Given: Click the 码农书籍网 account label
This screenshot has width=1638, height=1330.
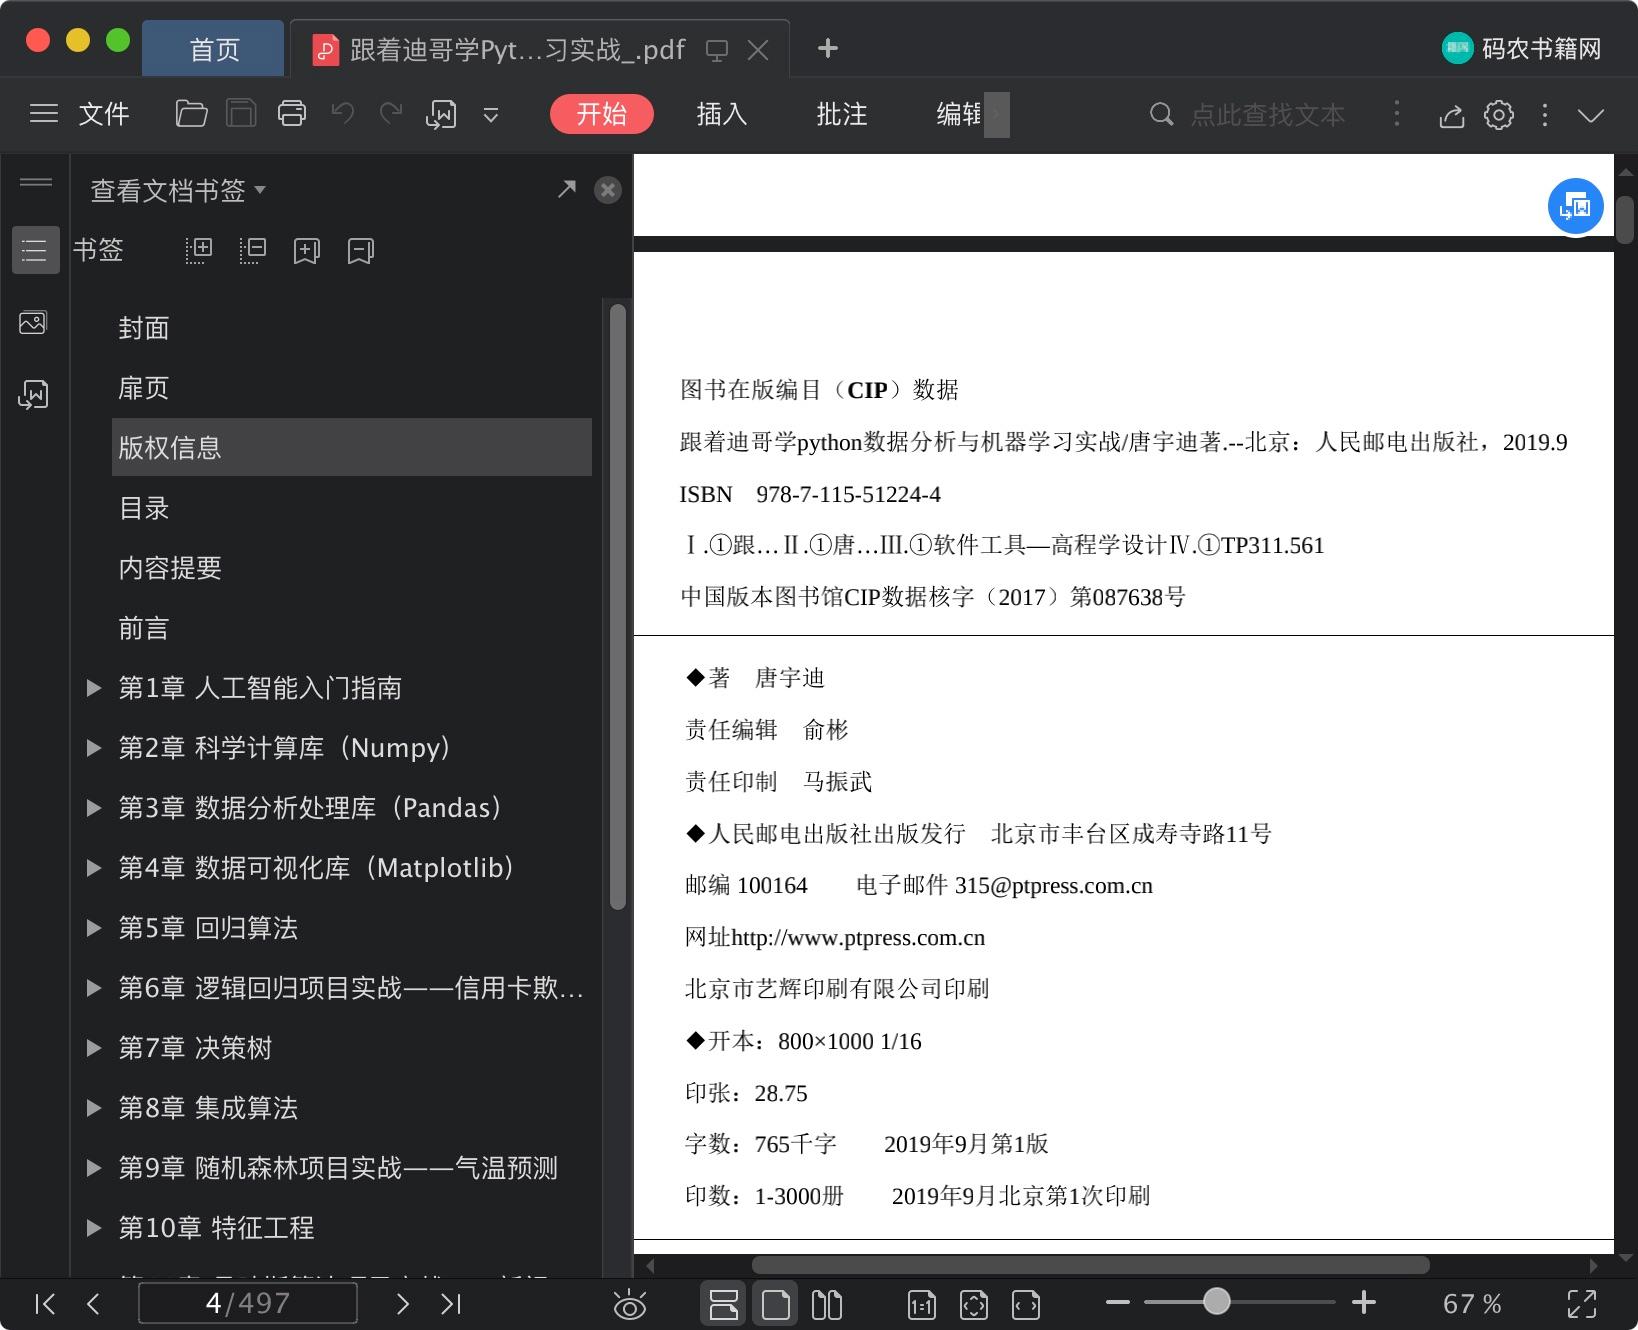Looking at the screenshot, I should (1541, 48).
